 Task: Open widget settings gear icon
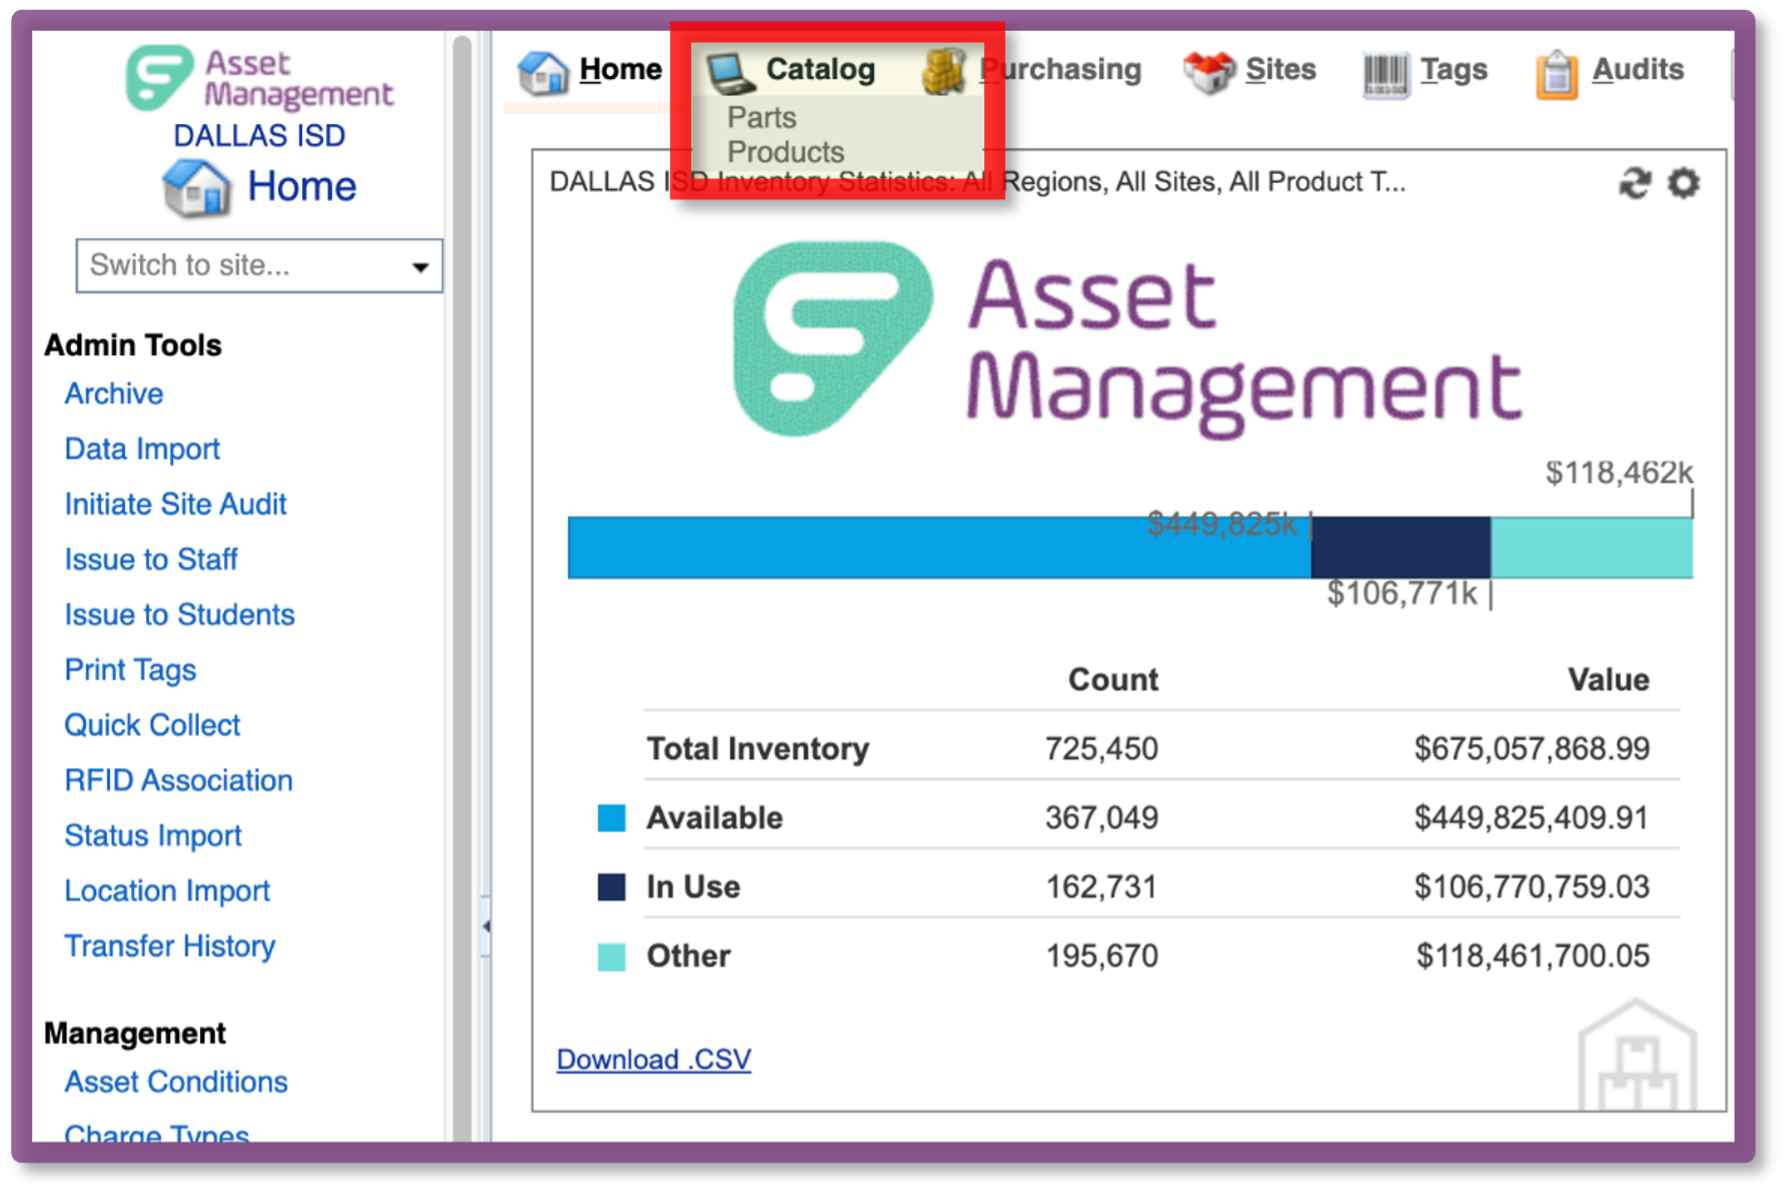pyautogui.click(x=1683, y=183)
